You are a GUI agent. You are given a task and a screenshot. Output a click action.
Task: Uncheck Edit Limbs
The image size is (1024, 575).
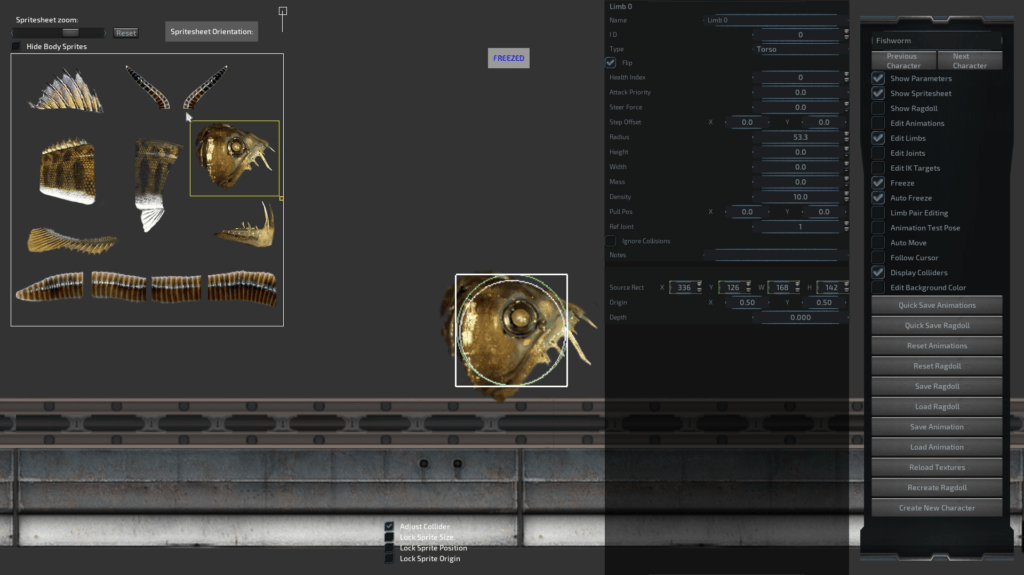(878, 139)
